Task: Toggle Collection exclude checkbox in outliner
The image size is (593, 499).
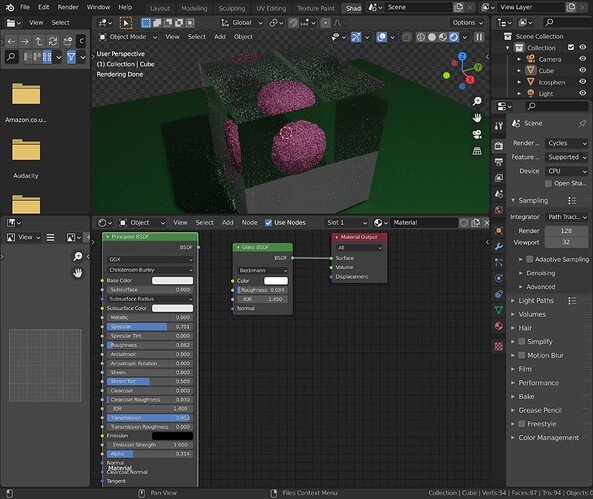Action: point(571,47)
